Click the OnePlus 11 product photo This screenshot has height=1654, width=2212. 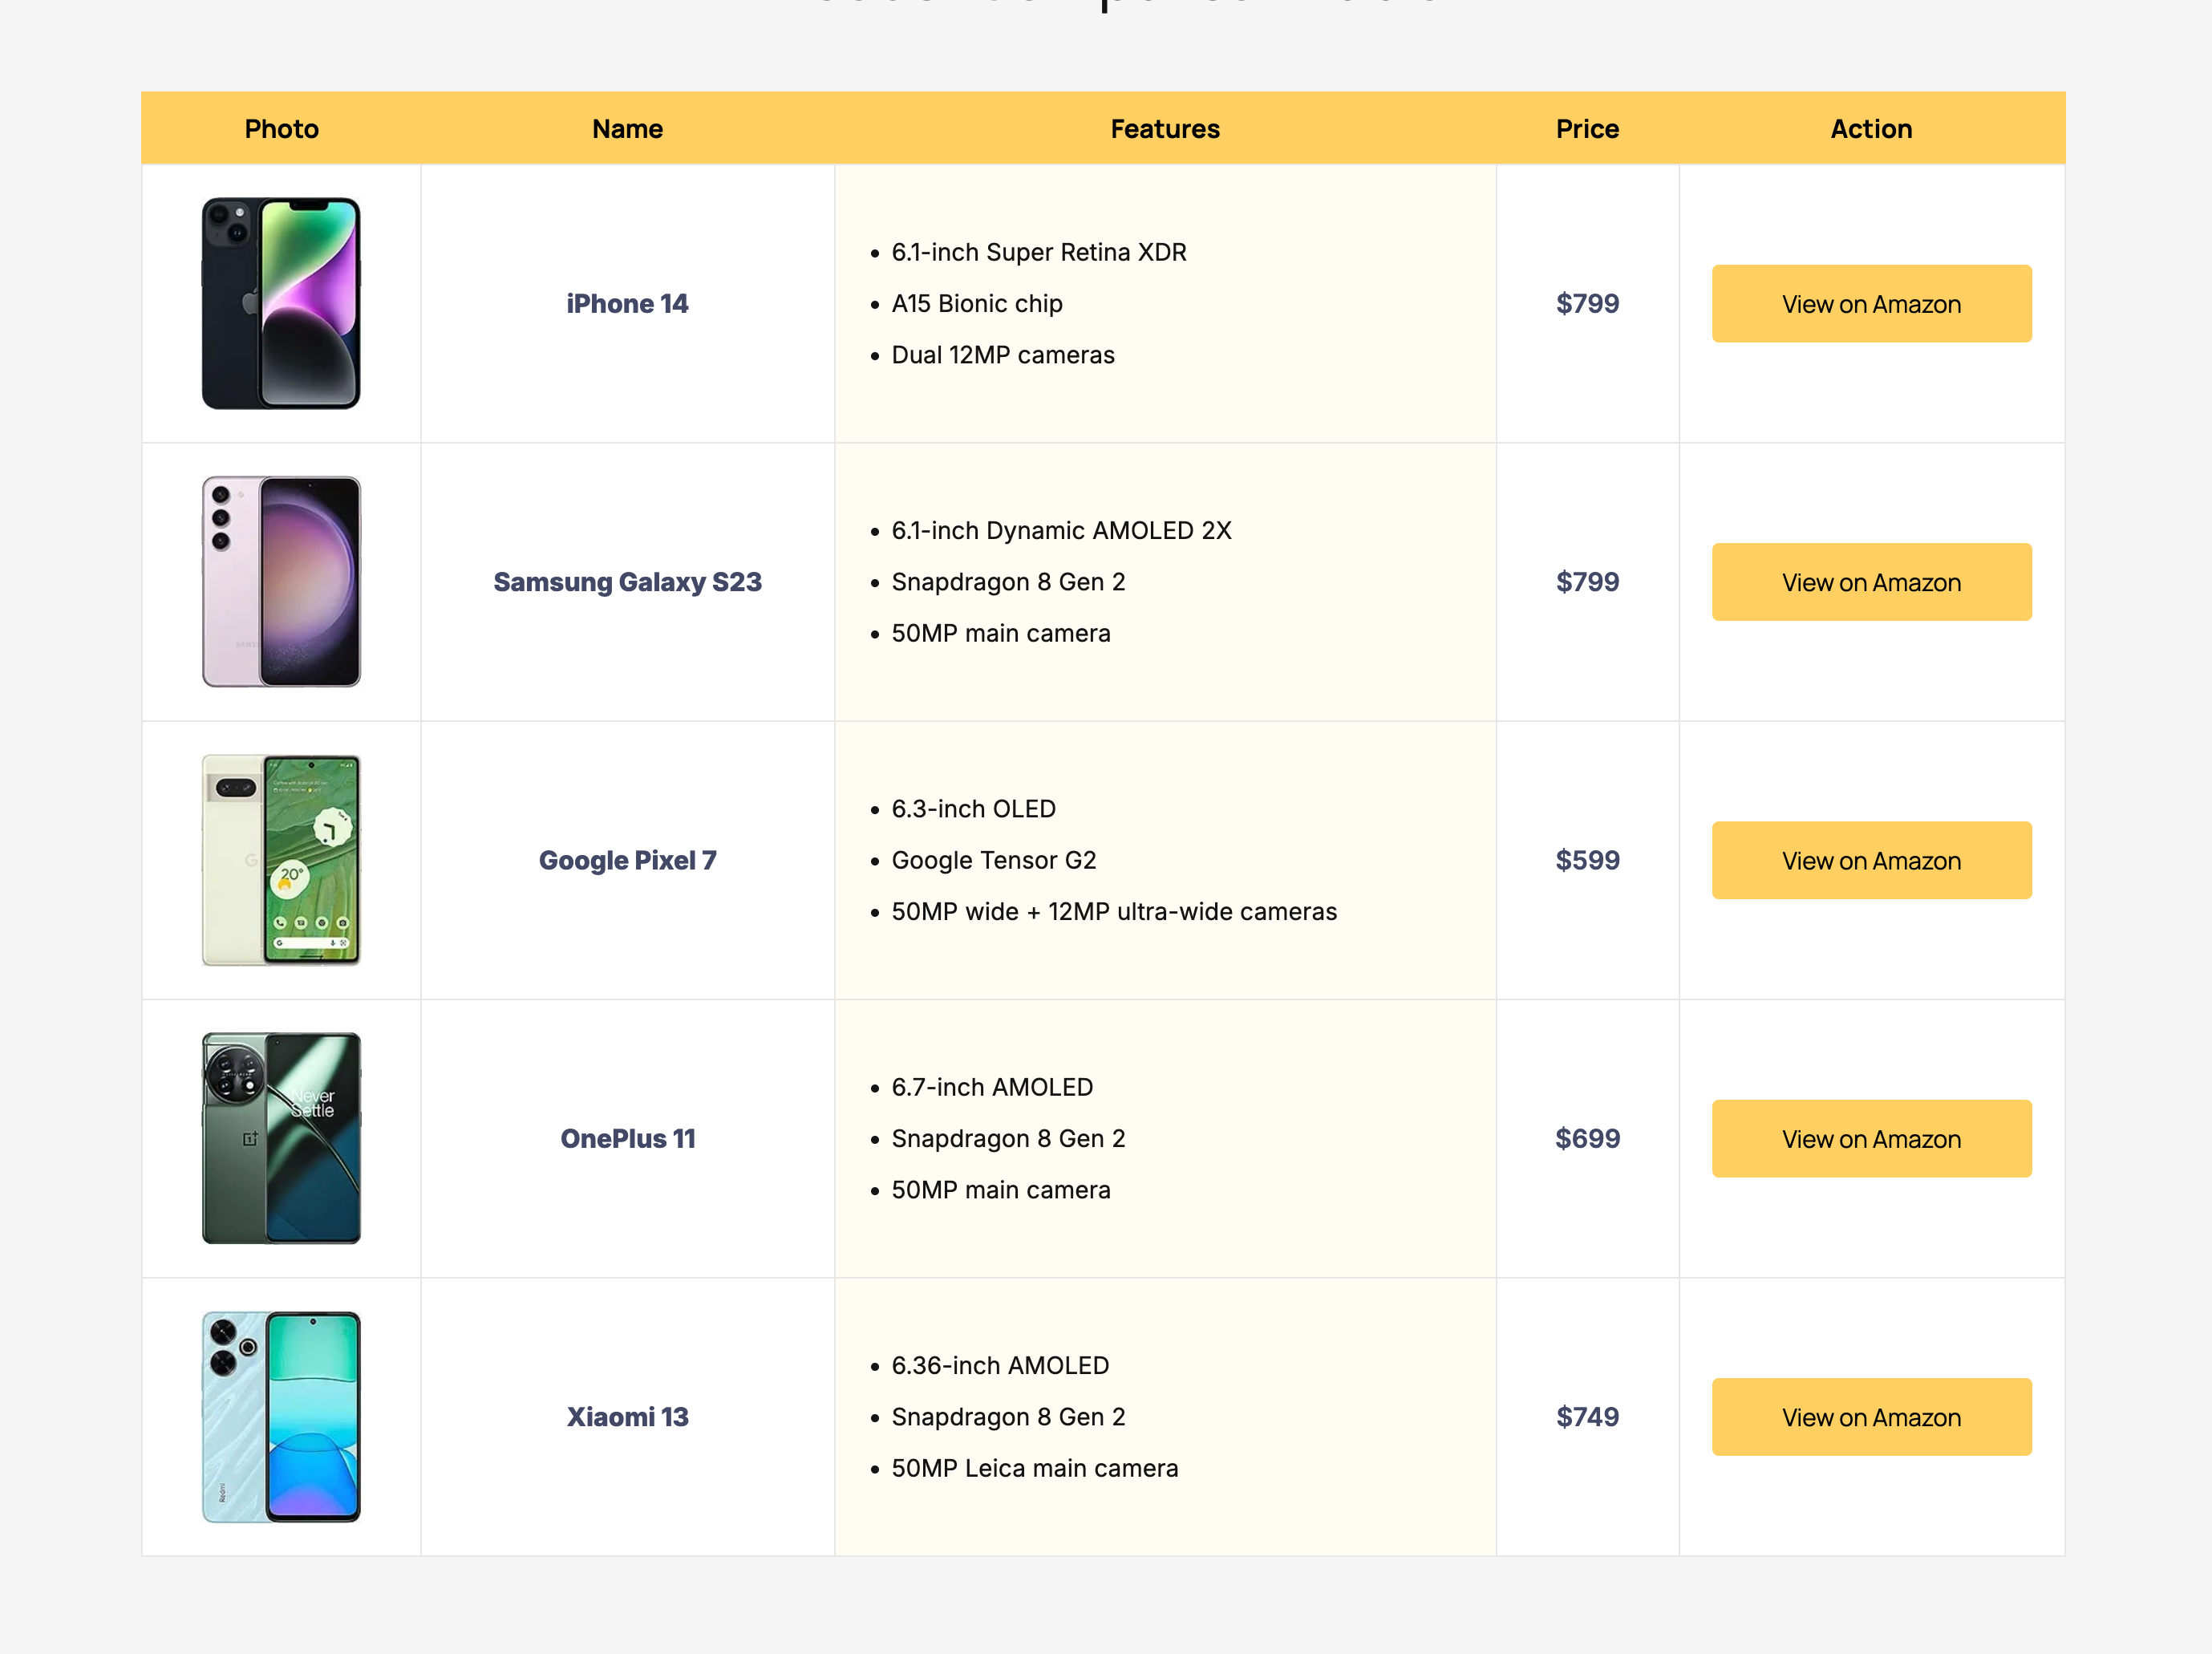point(281,1138)
